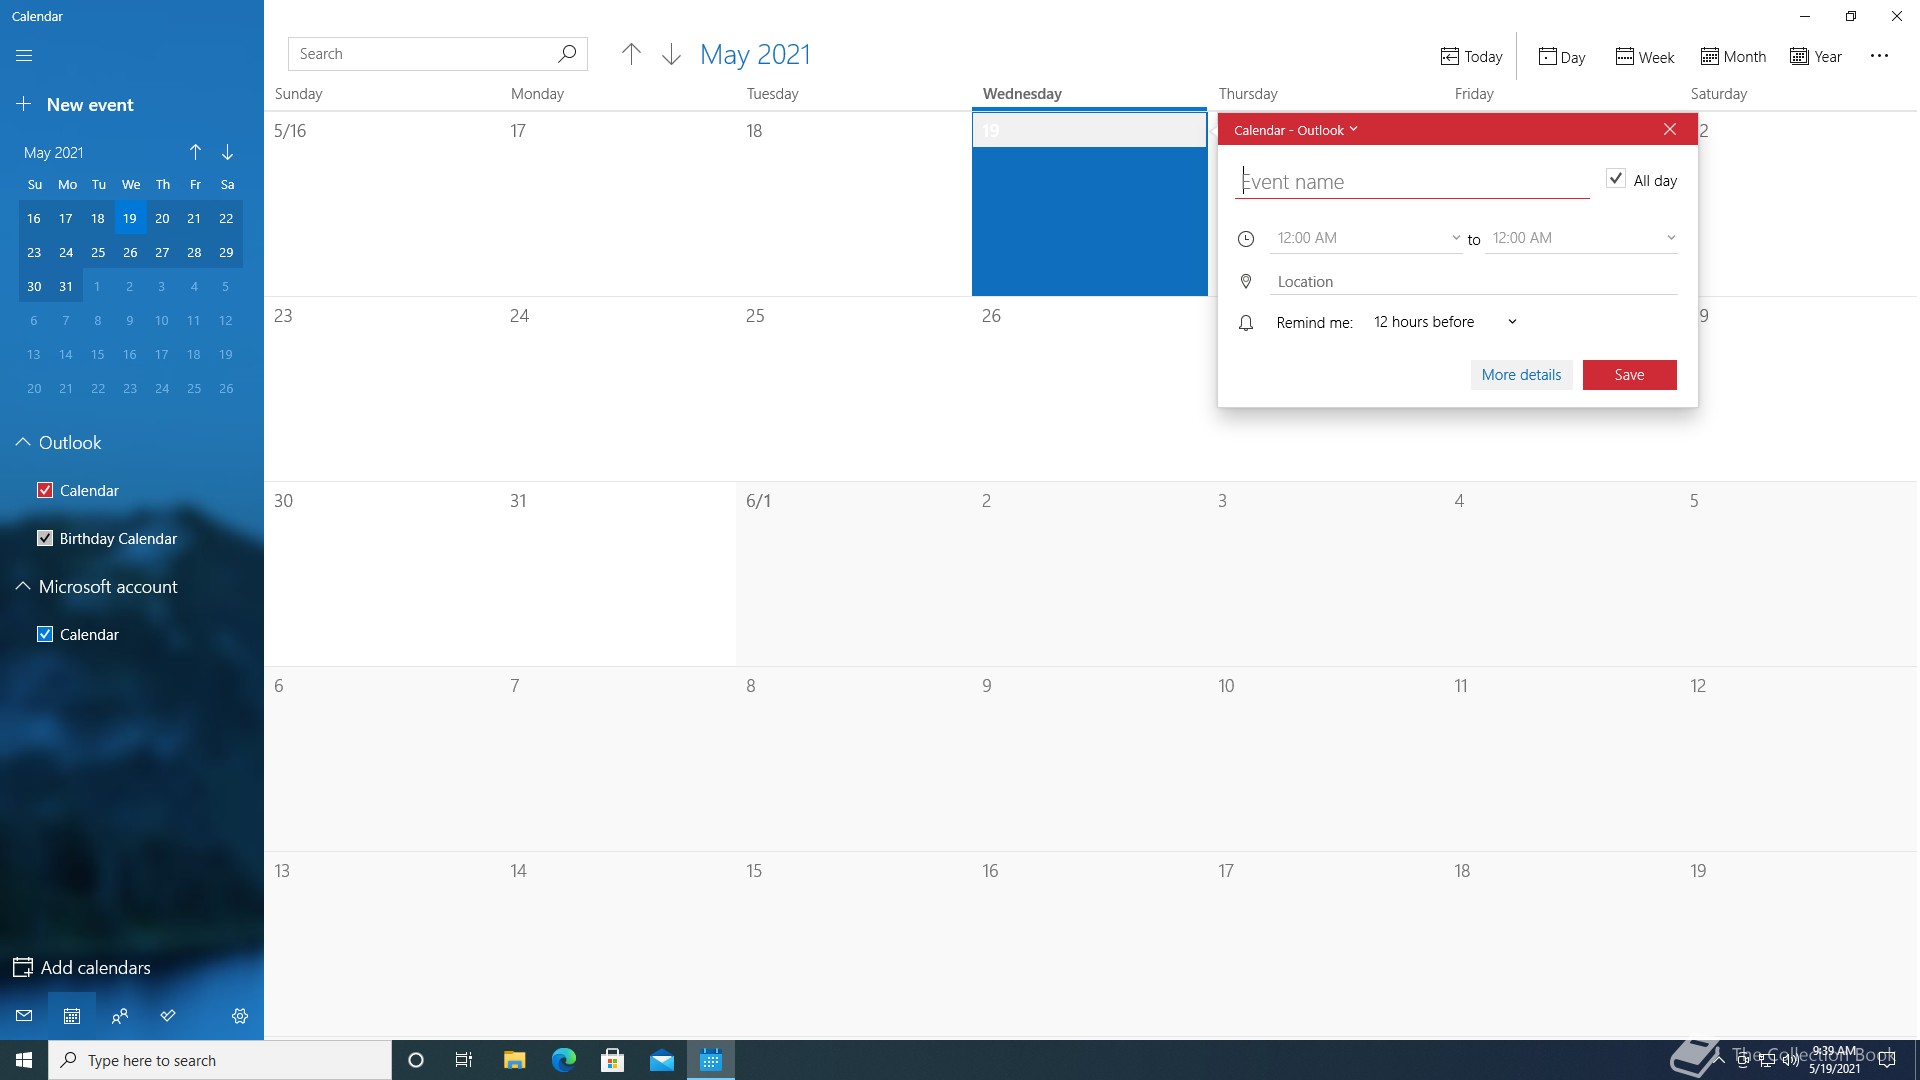Collapse the Outlook account section
The height and width of the screenshot is (1080, 1920).
coord(22,442)
